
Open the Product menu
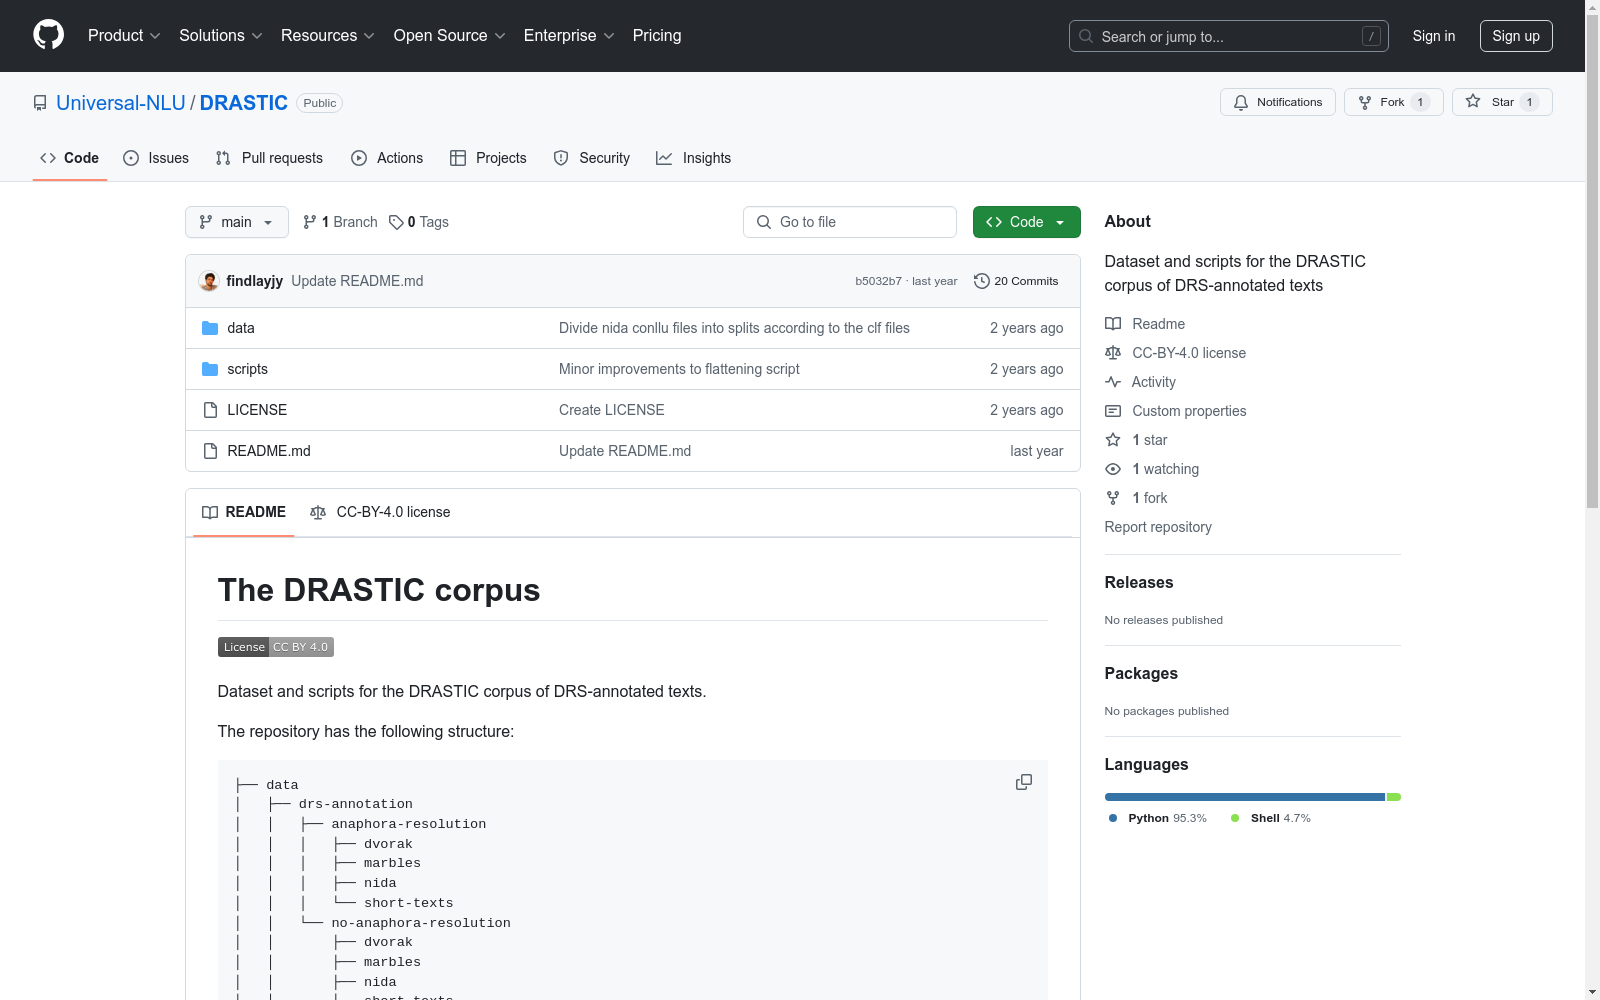coord(124,35)
